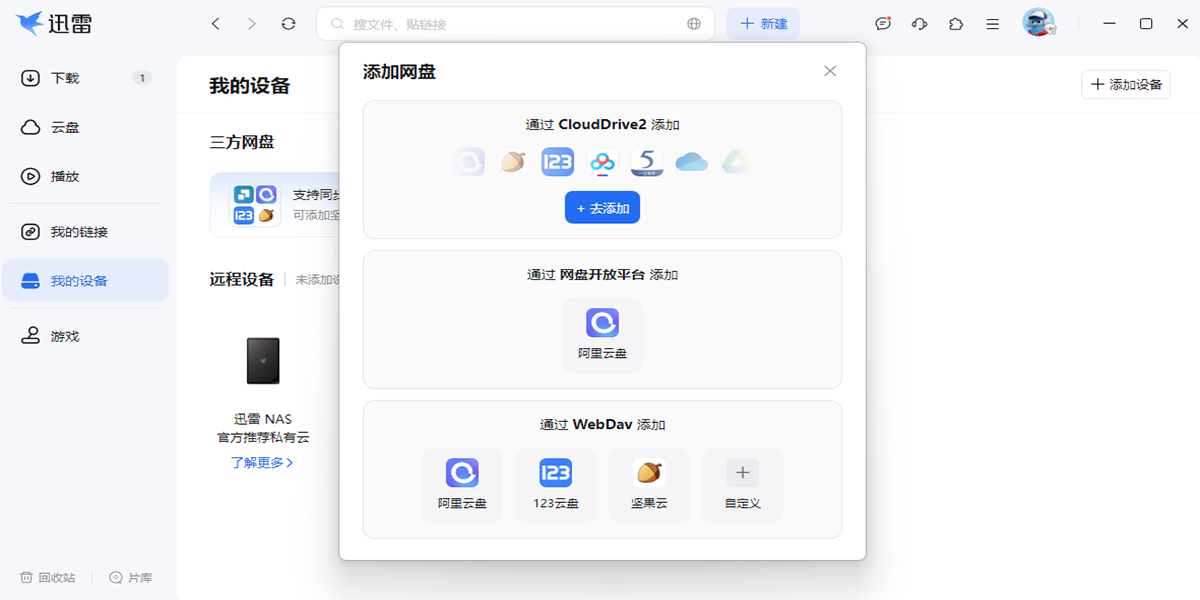Open 片库 at sidebar bottom
Viewport: 1200px width, 600px height.
131,577
